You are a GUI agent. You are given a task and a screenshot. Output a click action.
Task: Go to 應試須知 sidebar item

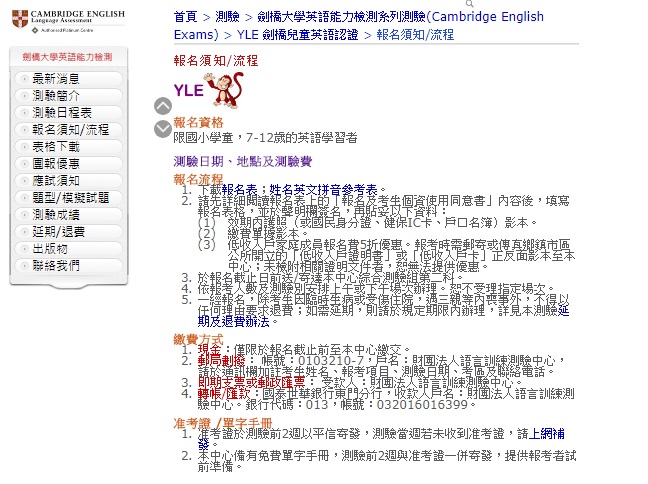coord(69,181)
